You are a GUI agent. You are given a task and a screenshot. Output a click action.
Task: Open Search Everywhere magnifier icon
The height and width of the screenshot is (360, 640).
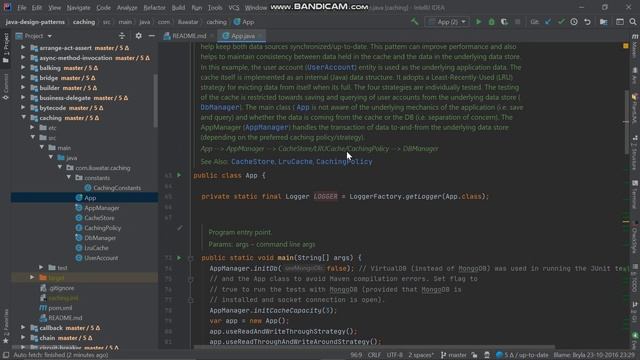tap(633, 22)
